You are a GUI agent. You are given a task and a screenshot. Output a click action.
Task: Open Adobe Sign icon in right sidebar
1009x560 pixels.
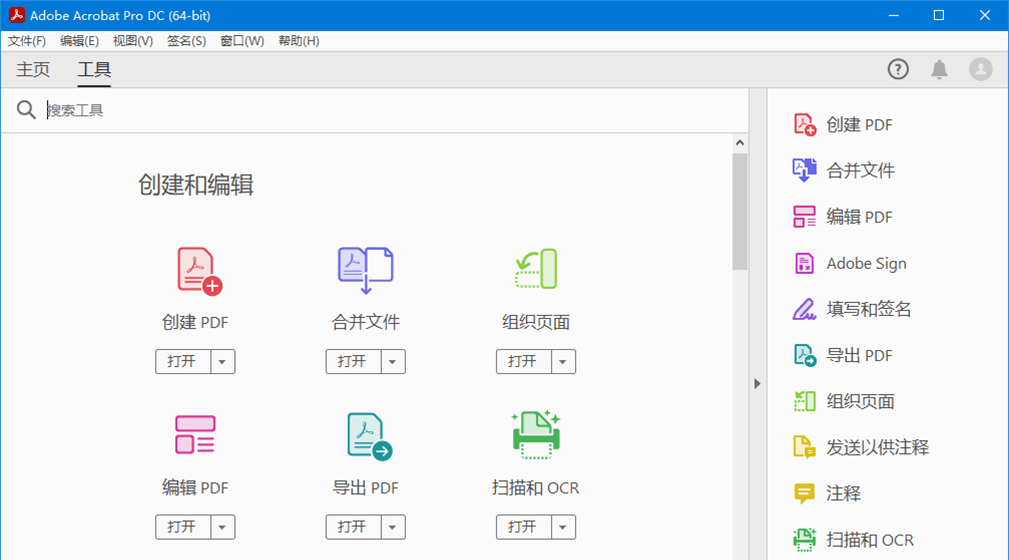804,263
